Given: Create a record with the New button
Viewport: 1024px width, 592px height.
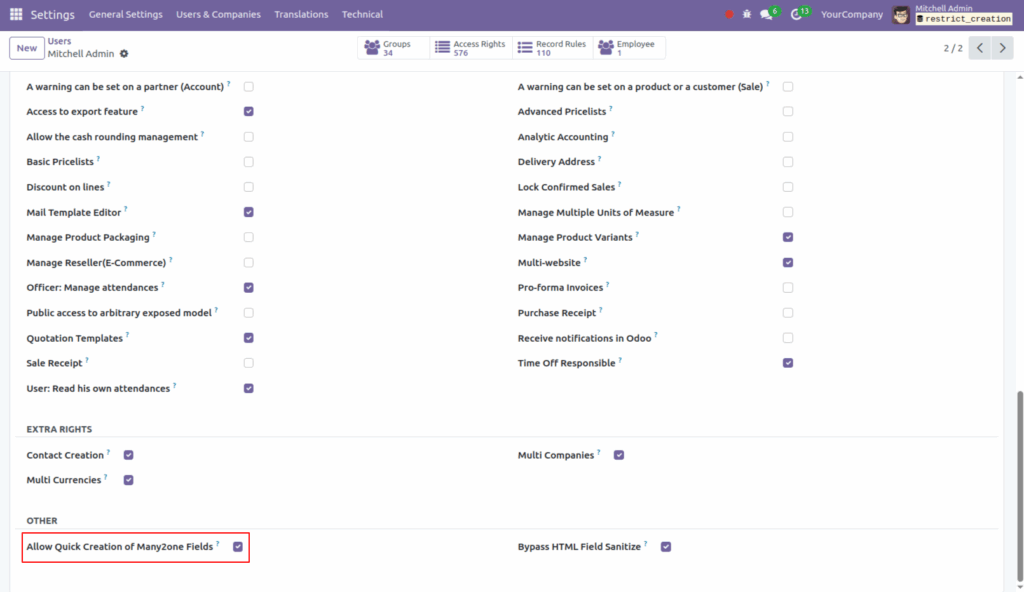Looking at the screenshot, I should 26,47.
